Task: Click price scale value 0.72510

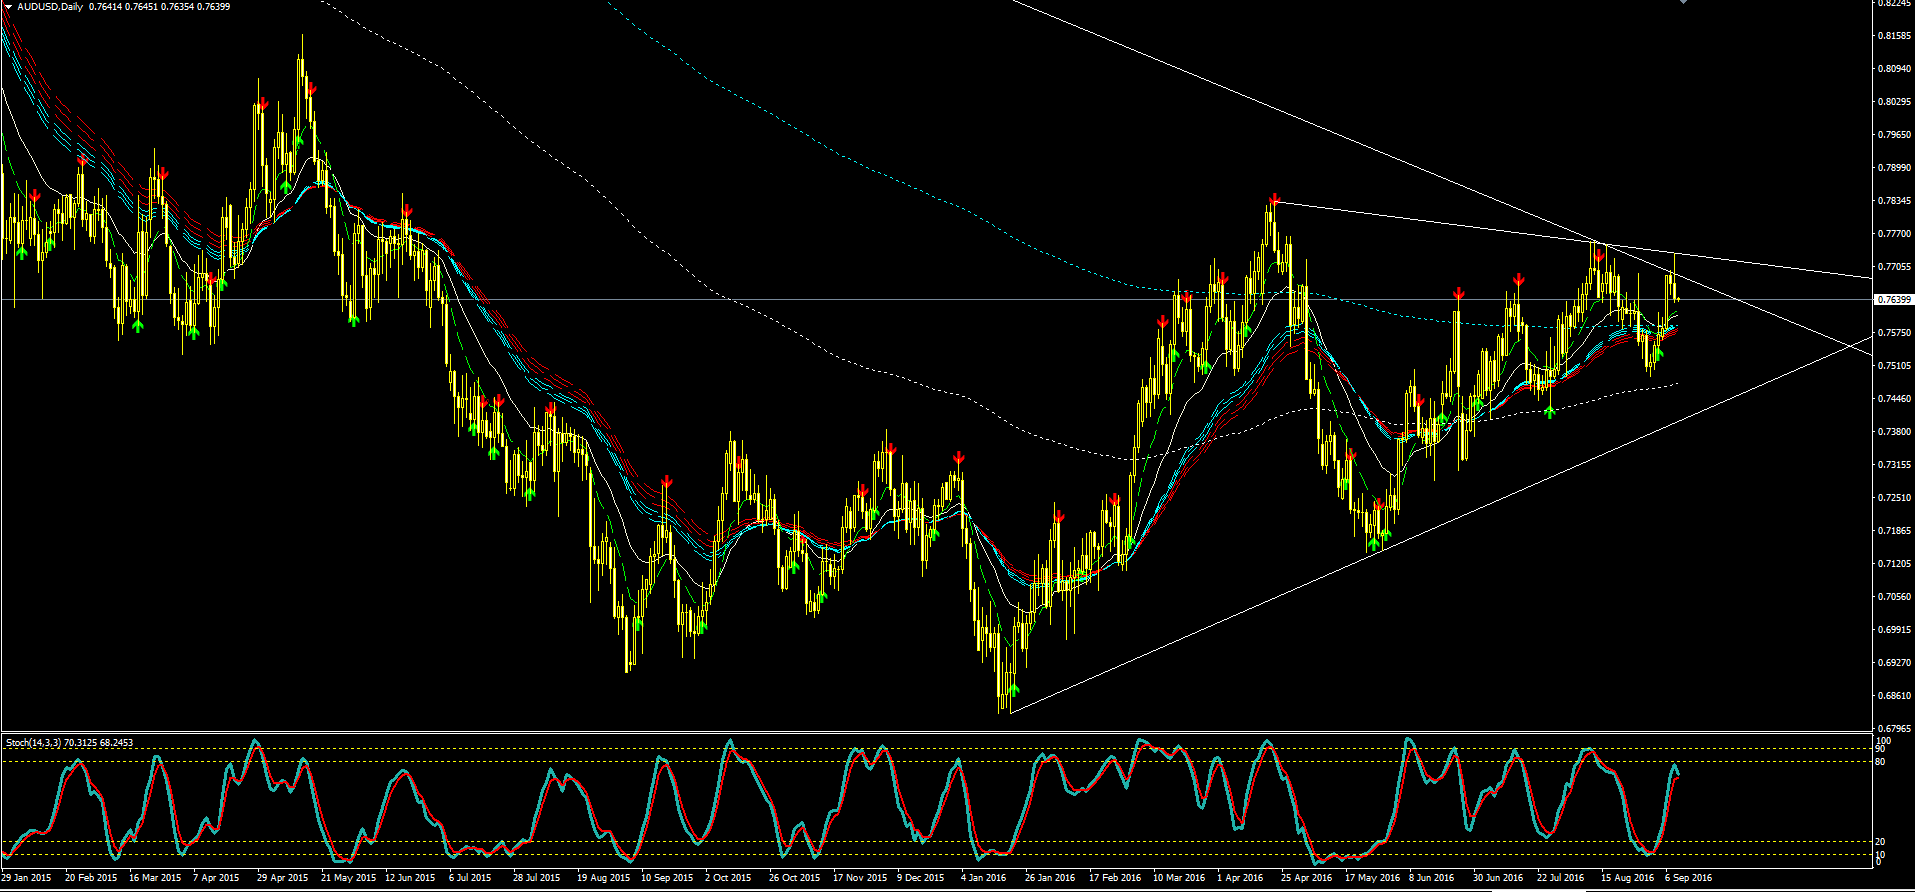Action: (x=1894, y=498)
